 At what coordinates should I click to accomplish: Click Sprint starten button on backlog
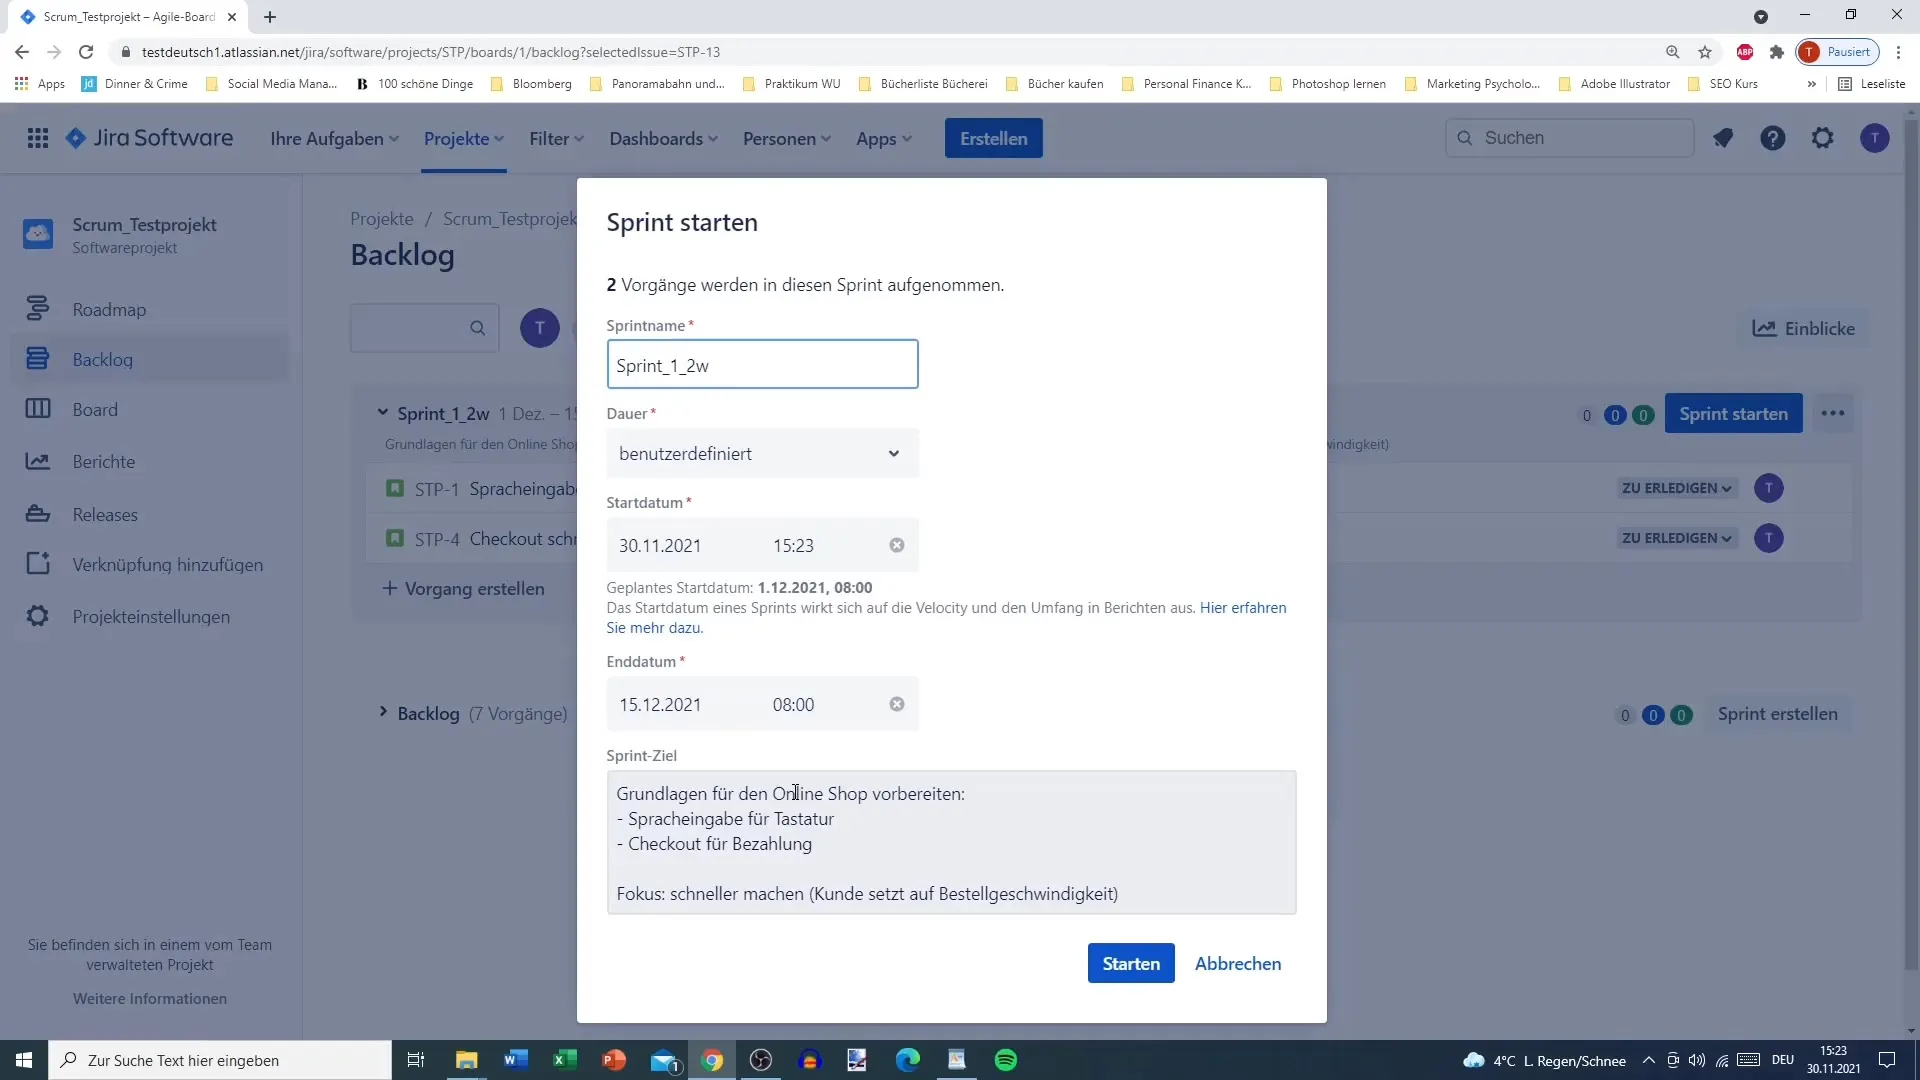pos(1733,413)
